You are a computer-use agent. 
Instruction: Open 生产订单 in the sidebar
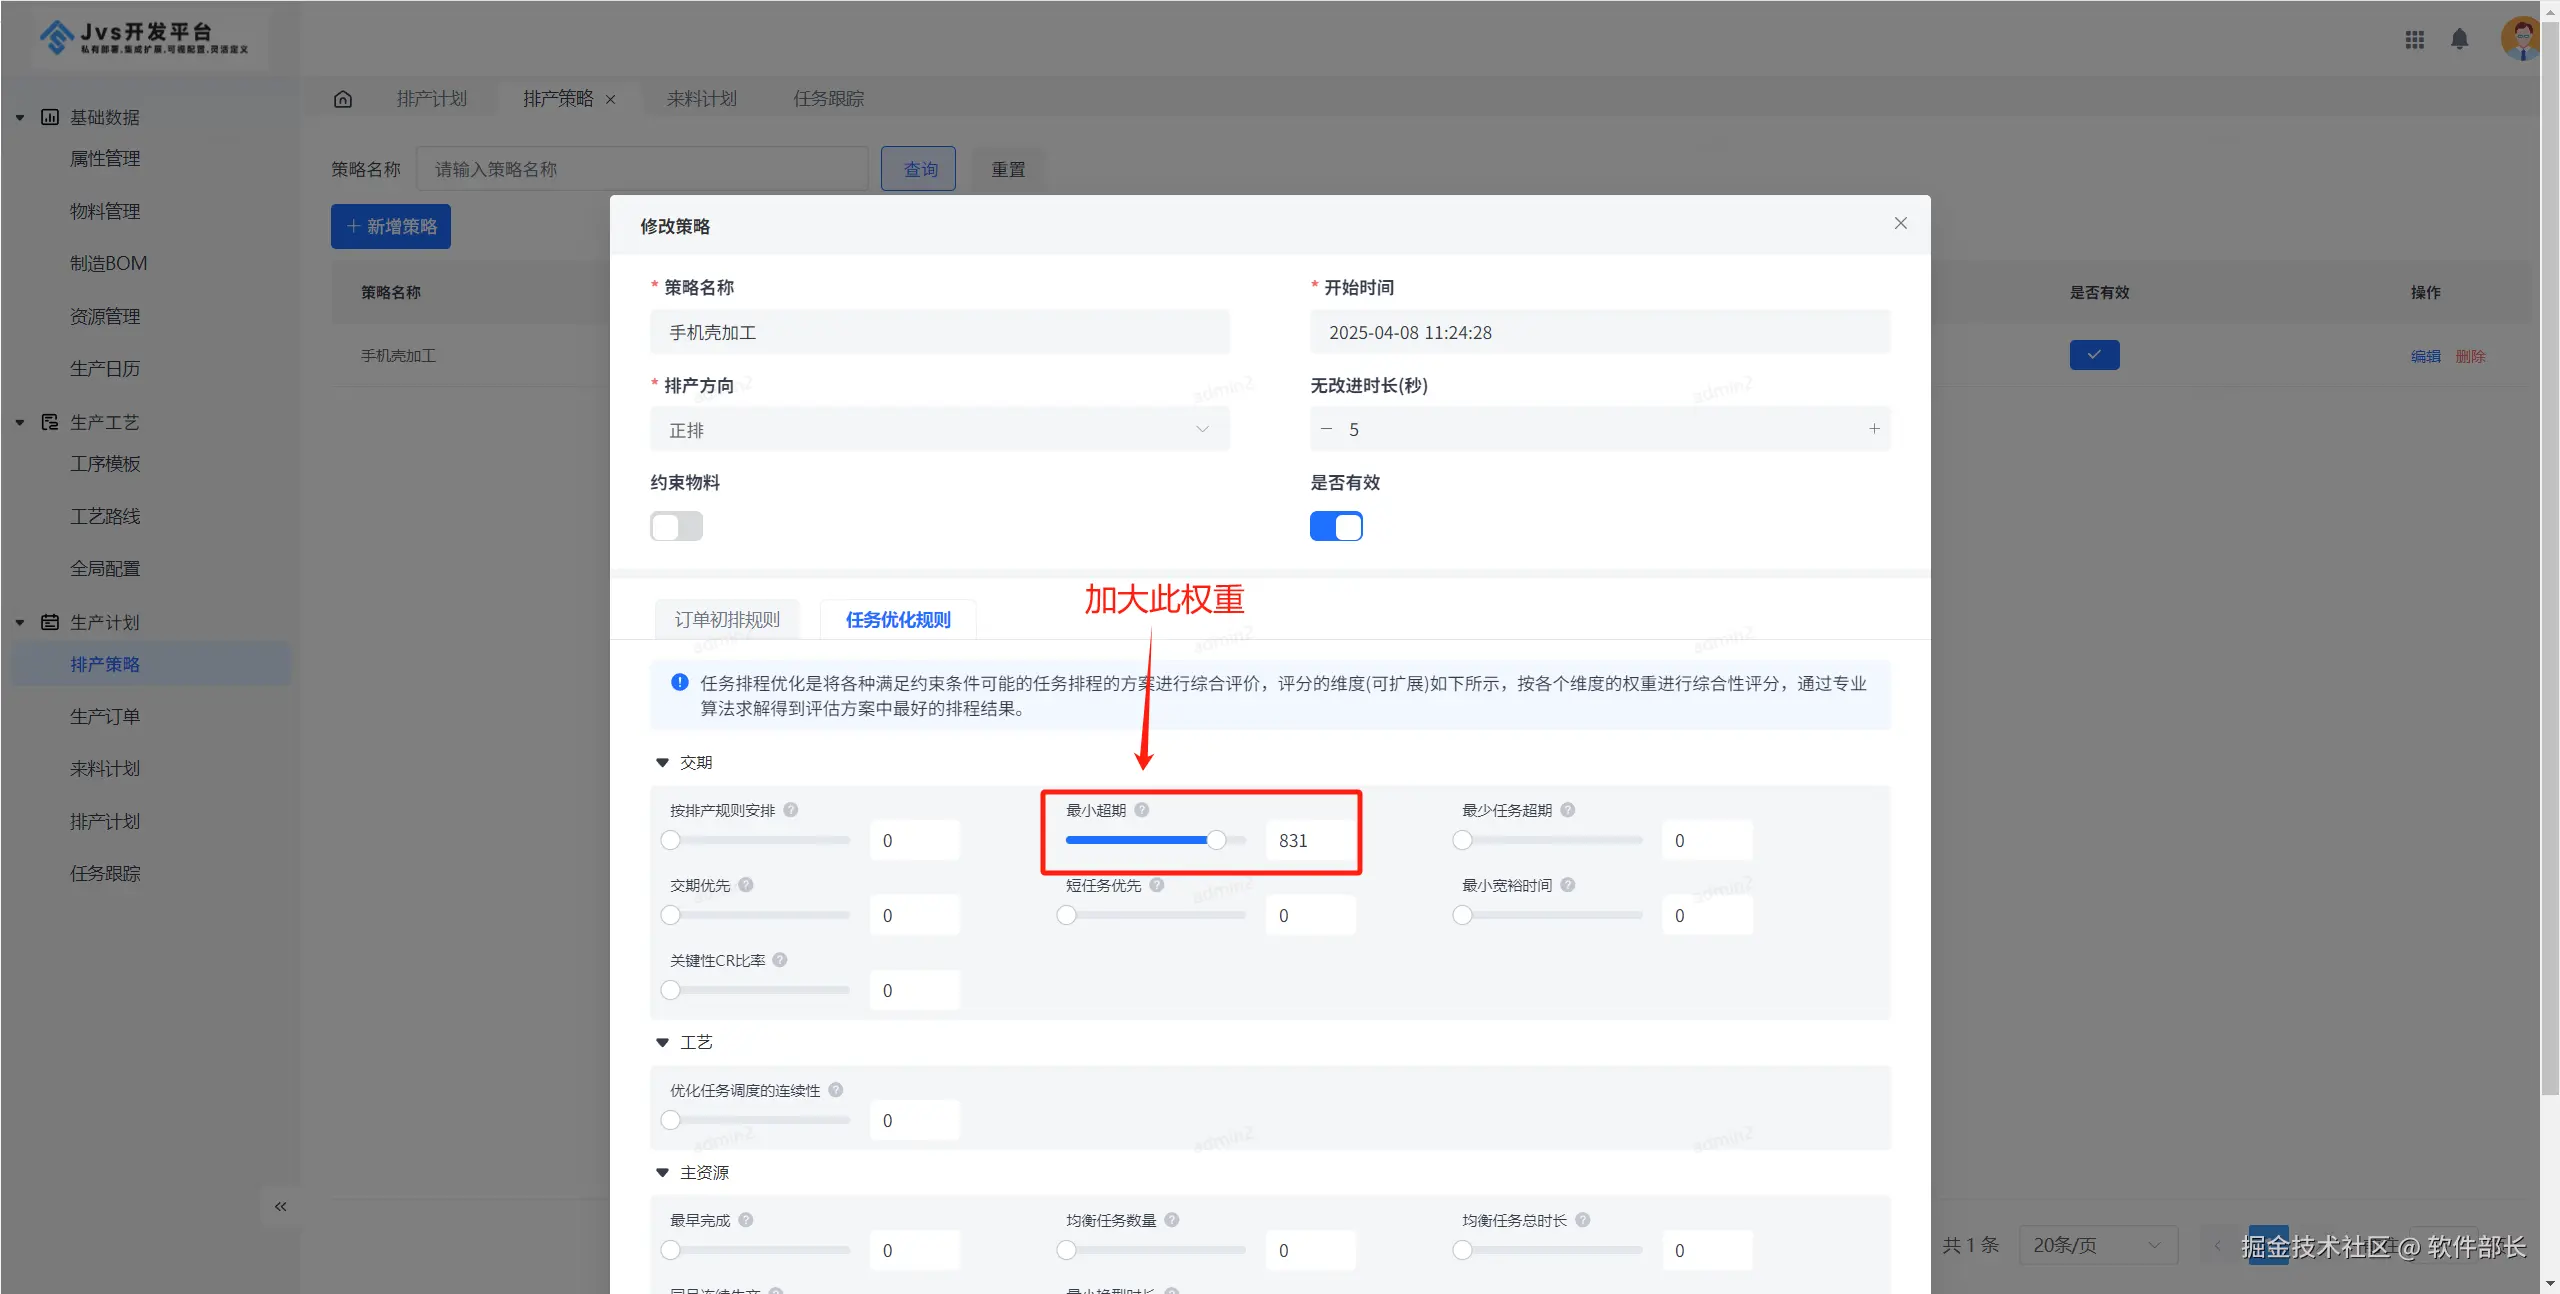[x=105, y=717]
